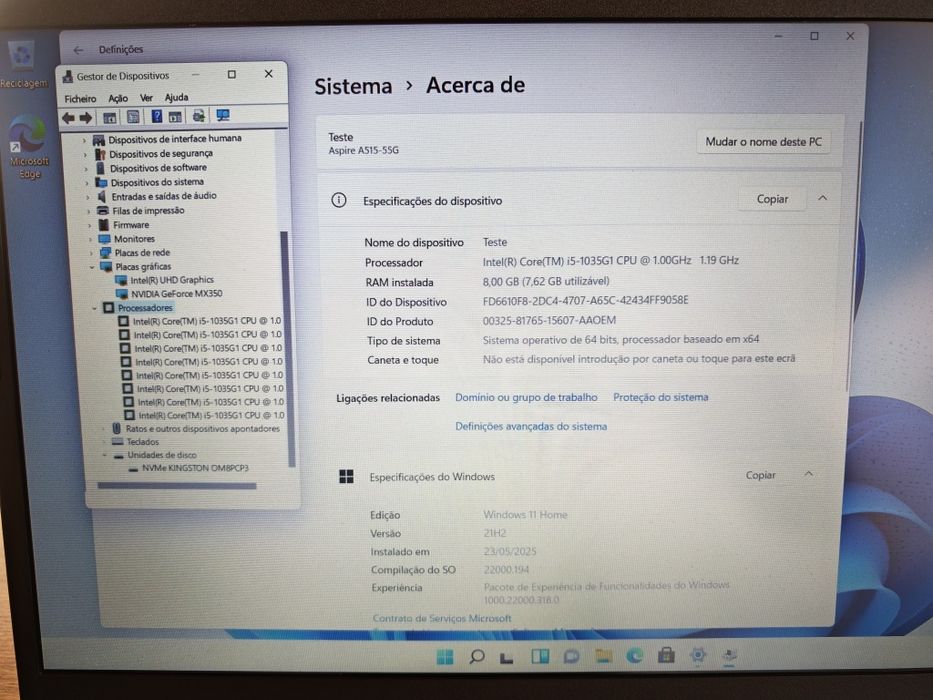Expand Entradas e saídas de áudio node
The height and width of the screenshot is (700, 933).
click(x=88, y=197)
